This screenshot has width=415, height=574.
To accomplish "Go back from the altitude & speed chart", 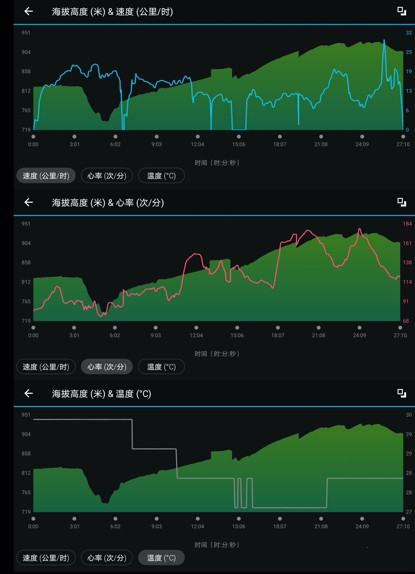I will [29, 11].
